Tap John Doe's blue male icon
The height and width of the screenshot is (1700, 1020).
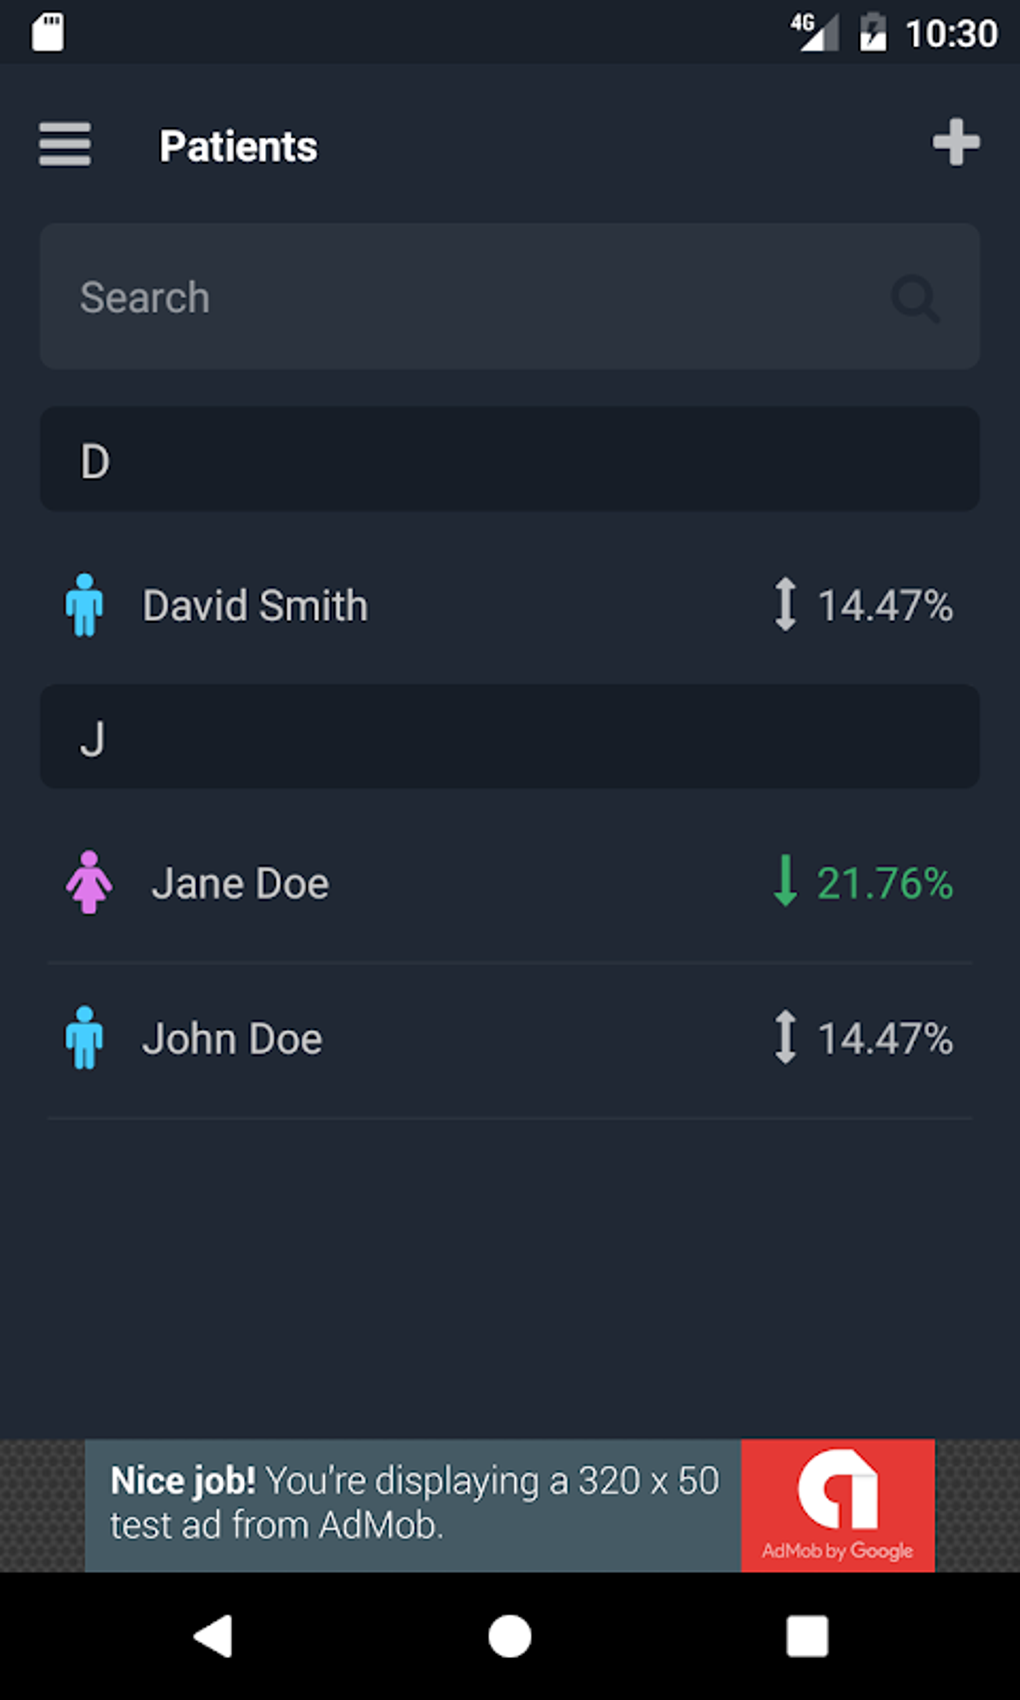(85, 1038)
